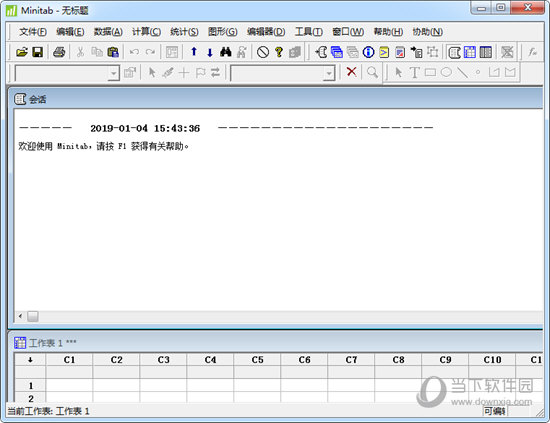Paste using the clipboard icon
The image size is (550, 423).
pos(113,52)
